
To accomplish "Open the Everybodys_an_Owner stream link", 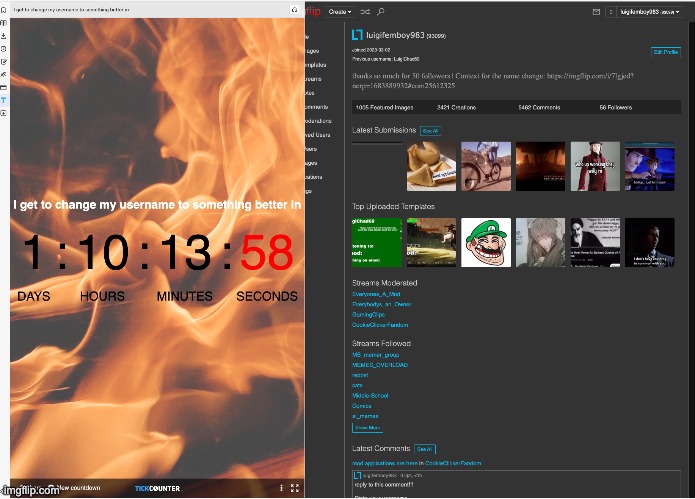I will tap(382, 304).
